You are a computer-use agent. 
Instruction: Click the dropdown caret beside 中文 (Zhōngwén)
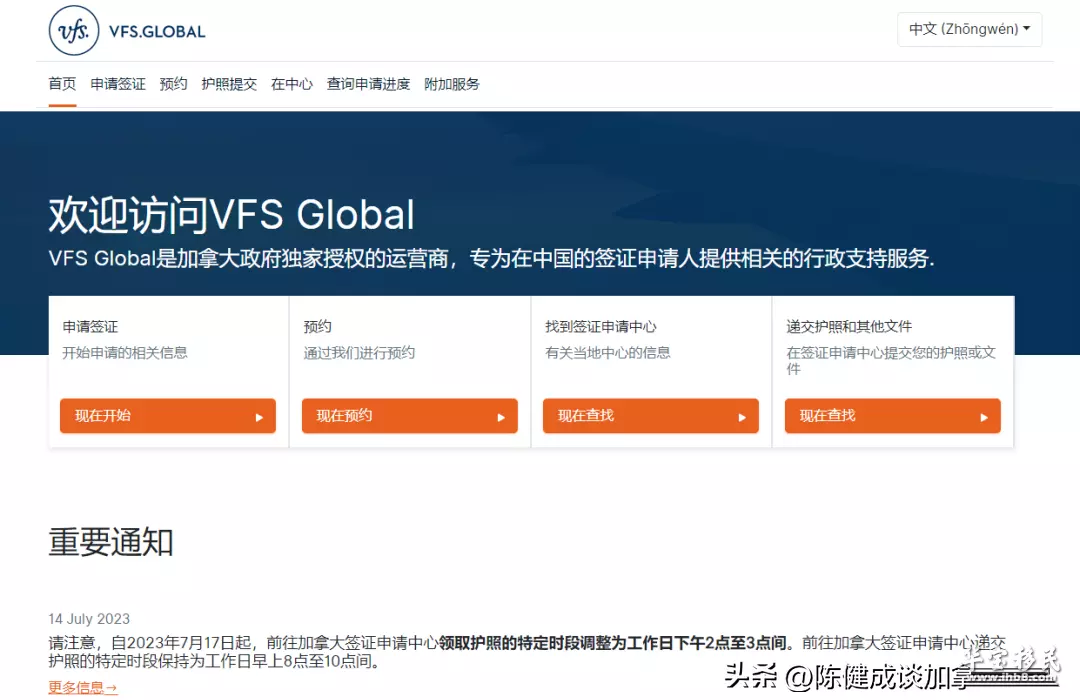click(1027, 29)
